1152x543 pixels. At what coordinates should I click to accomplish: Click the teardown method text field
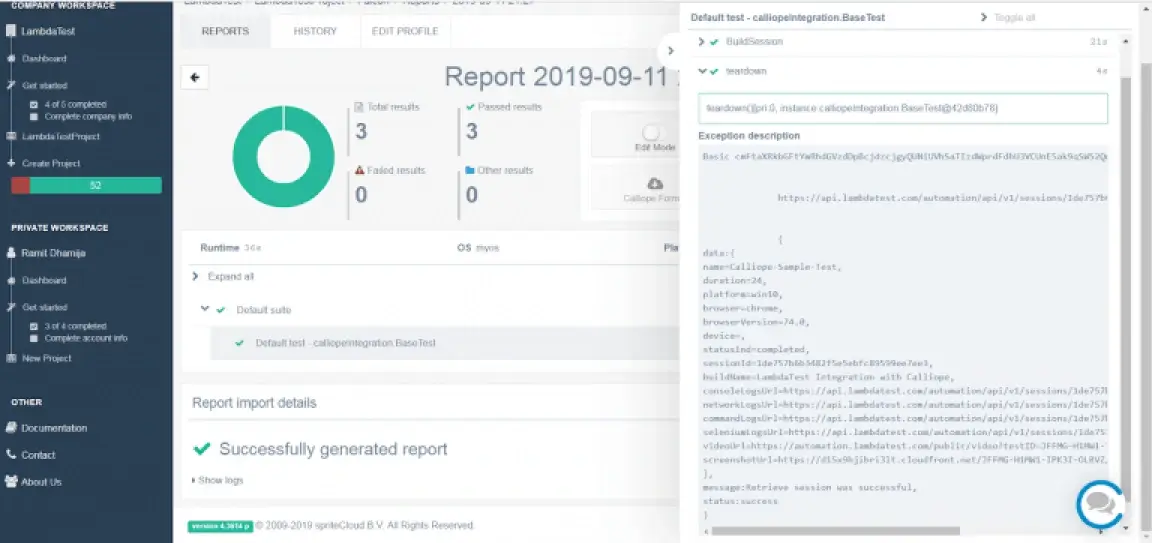pyautogui.click(x=903, y=108)
